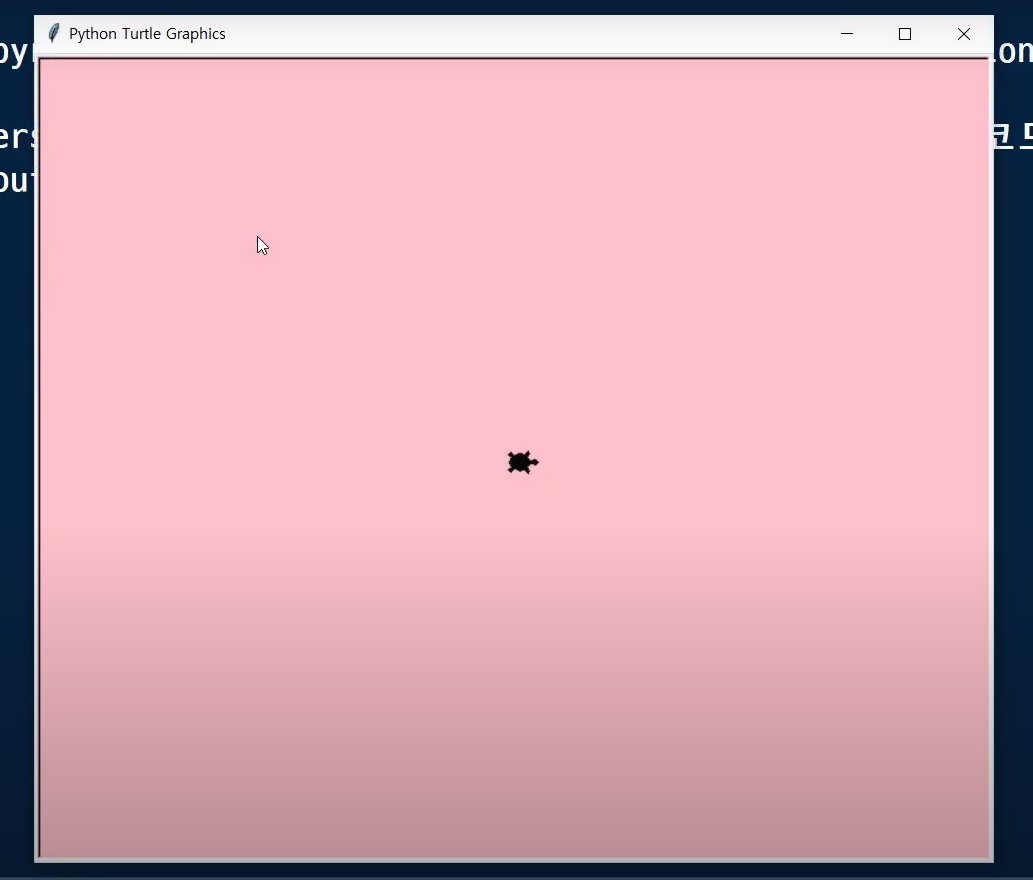Click the feather icon in the title bar
Viewport: 1033px width, 880px height.
click(54, 33)
